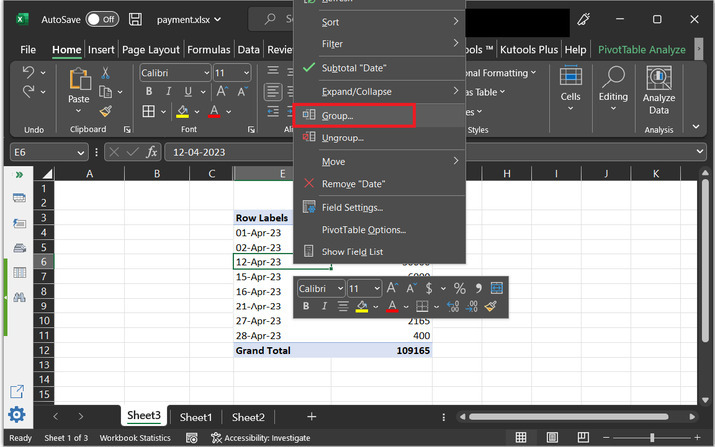Image resolution: width=715 pixels, height=447 pixels.
Task: Click the Accounting dollar format on mini toolbar
Action: 429,288
